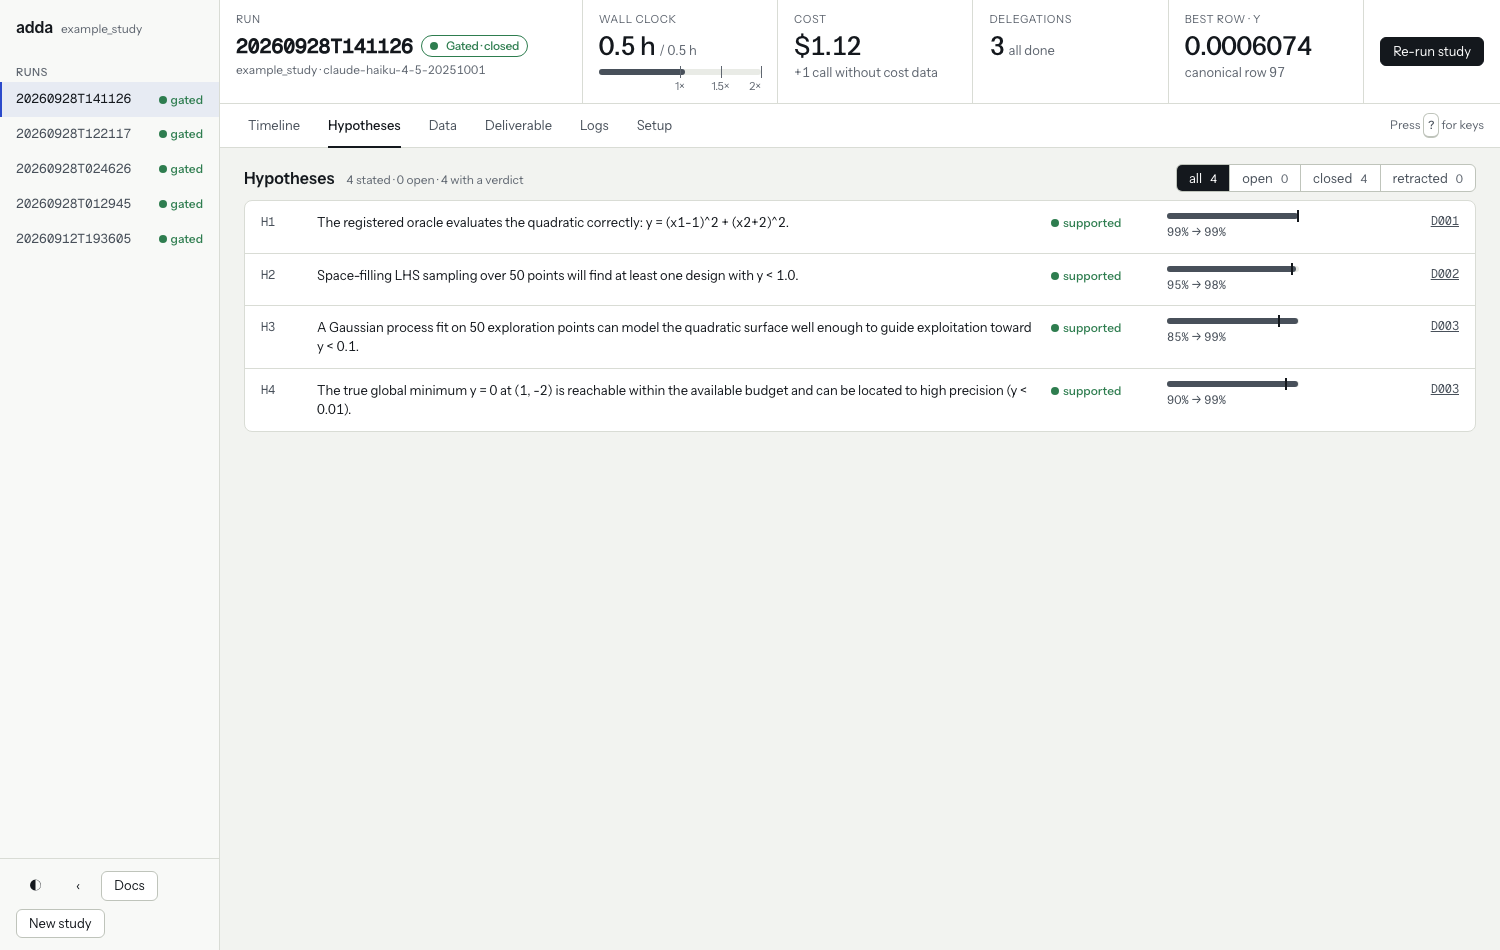The image size is (1500, 950).
Task: Select run 20260928T012945 in sidebar
Action: coord(109,204)
